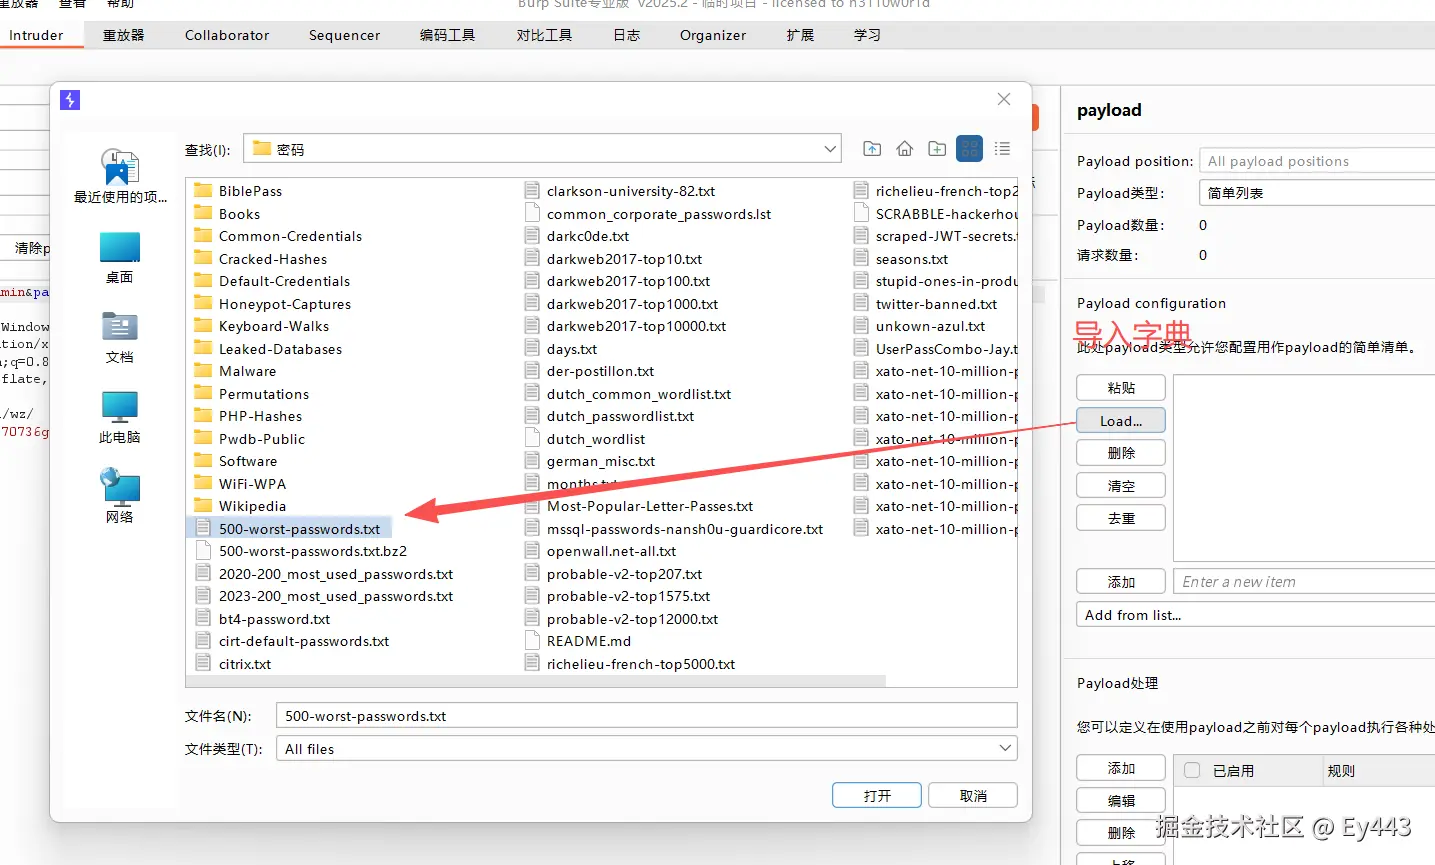The image size is (1435, 865).
Task: Click the Up One Level folder icon
Action: [x=872, y=149]
